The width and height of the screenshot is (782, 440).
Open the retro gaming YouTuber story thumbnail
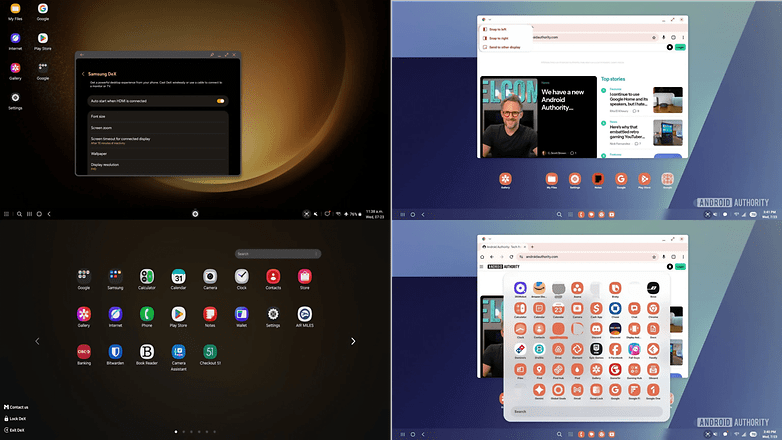668,133
